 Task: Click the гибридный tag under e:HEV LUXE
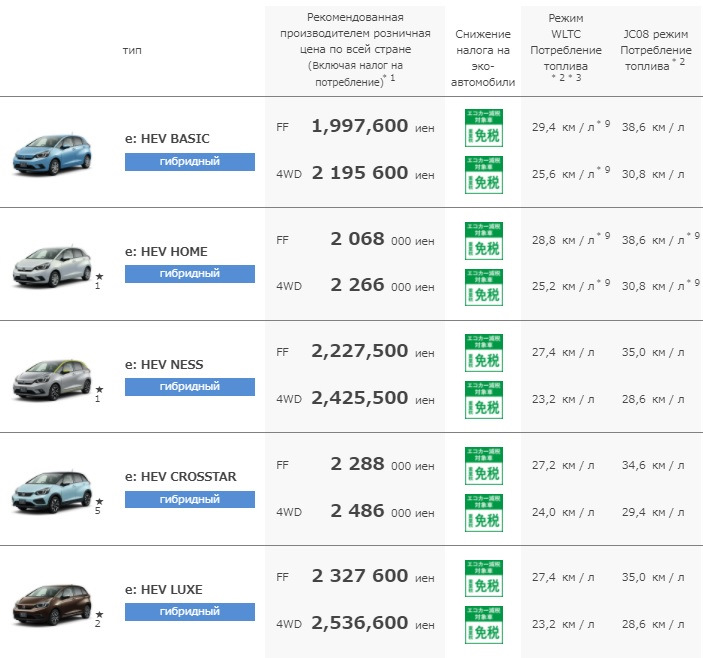tap(190, 612)
